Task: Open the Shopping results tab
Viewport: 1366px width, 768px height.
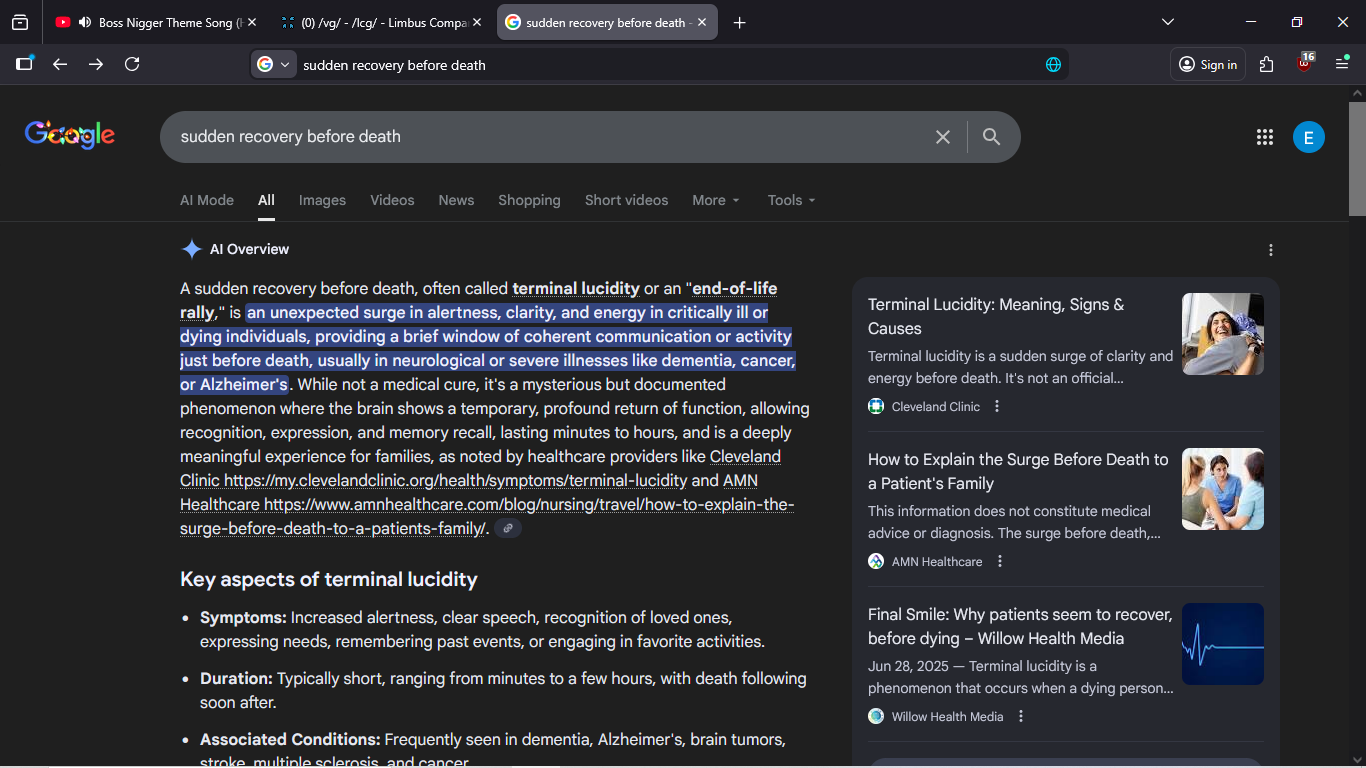Action: [529, 200]
